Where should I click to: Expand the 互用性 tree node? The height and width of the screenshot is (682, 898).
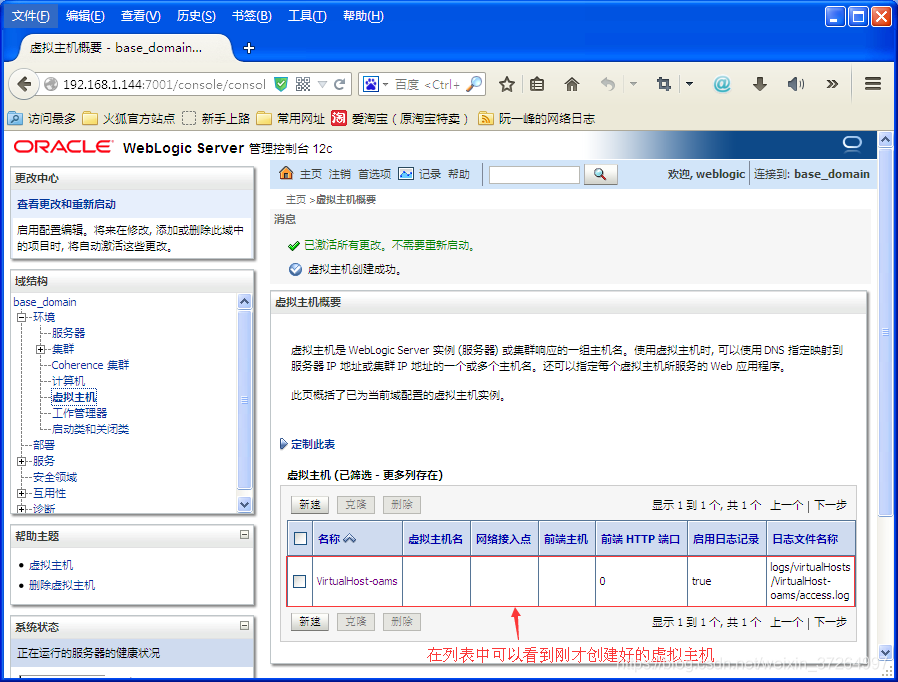tap(21, 494)
